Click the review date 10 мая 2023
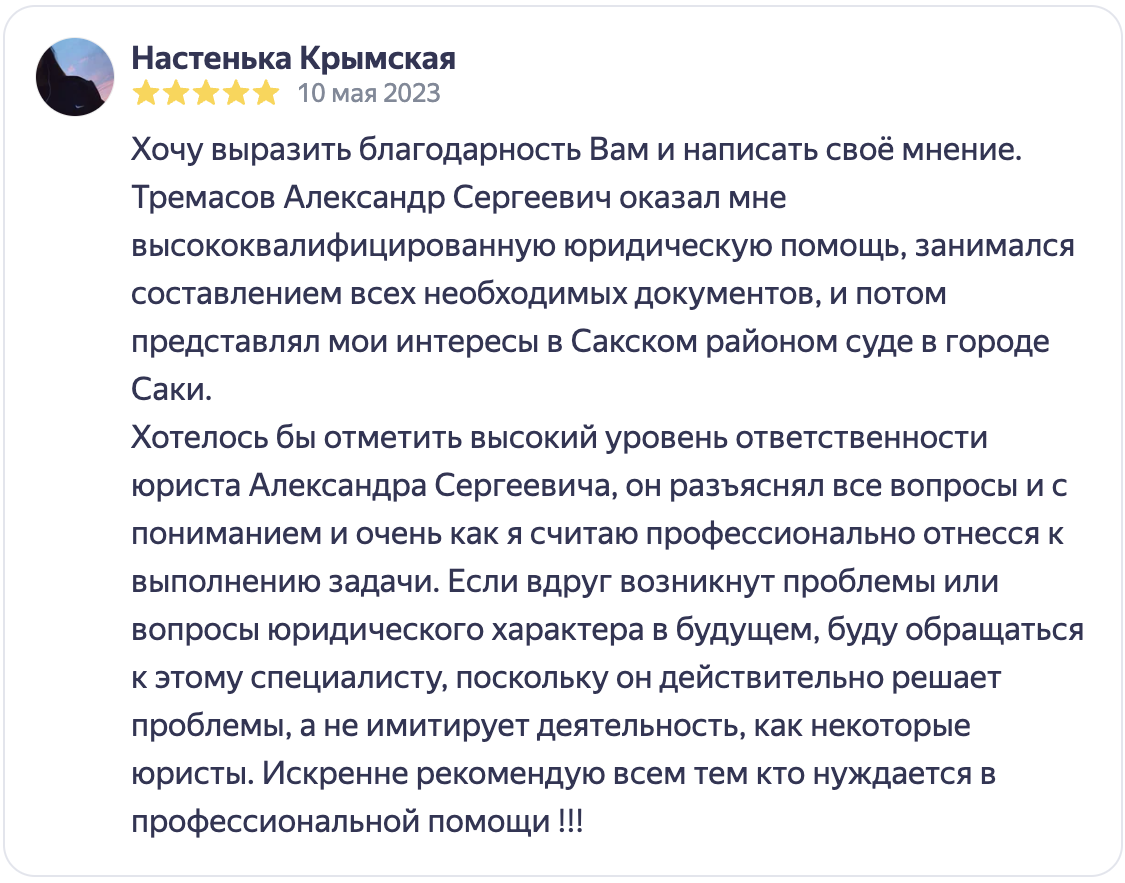1125x883 pixels. pos(369,93)
